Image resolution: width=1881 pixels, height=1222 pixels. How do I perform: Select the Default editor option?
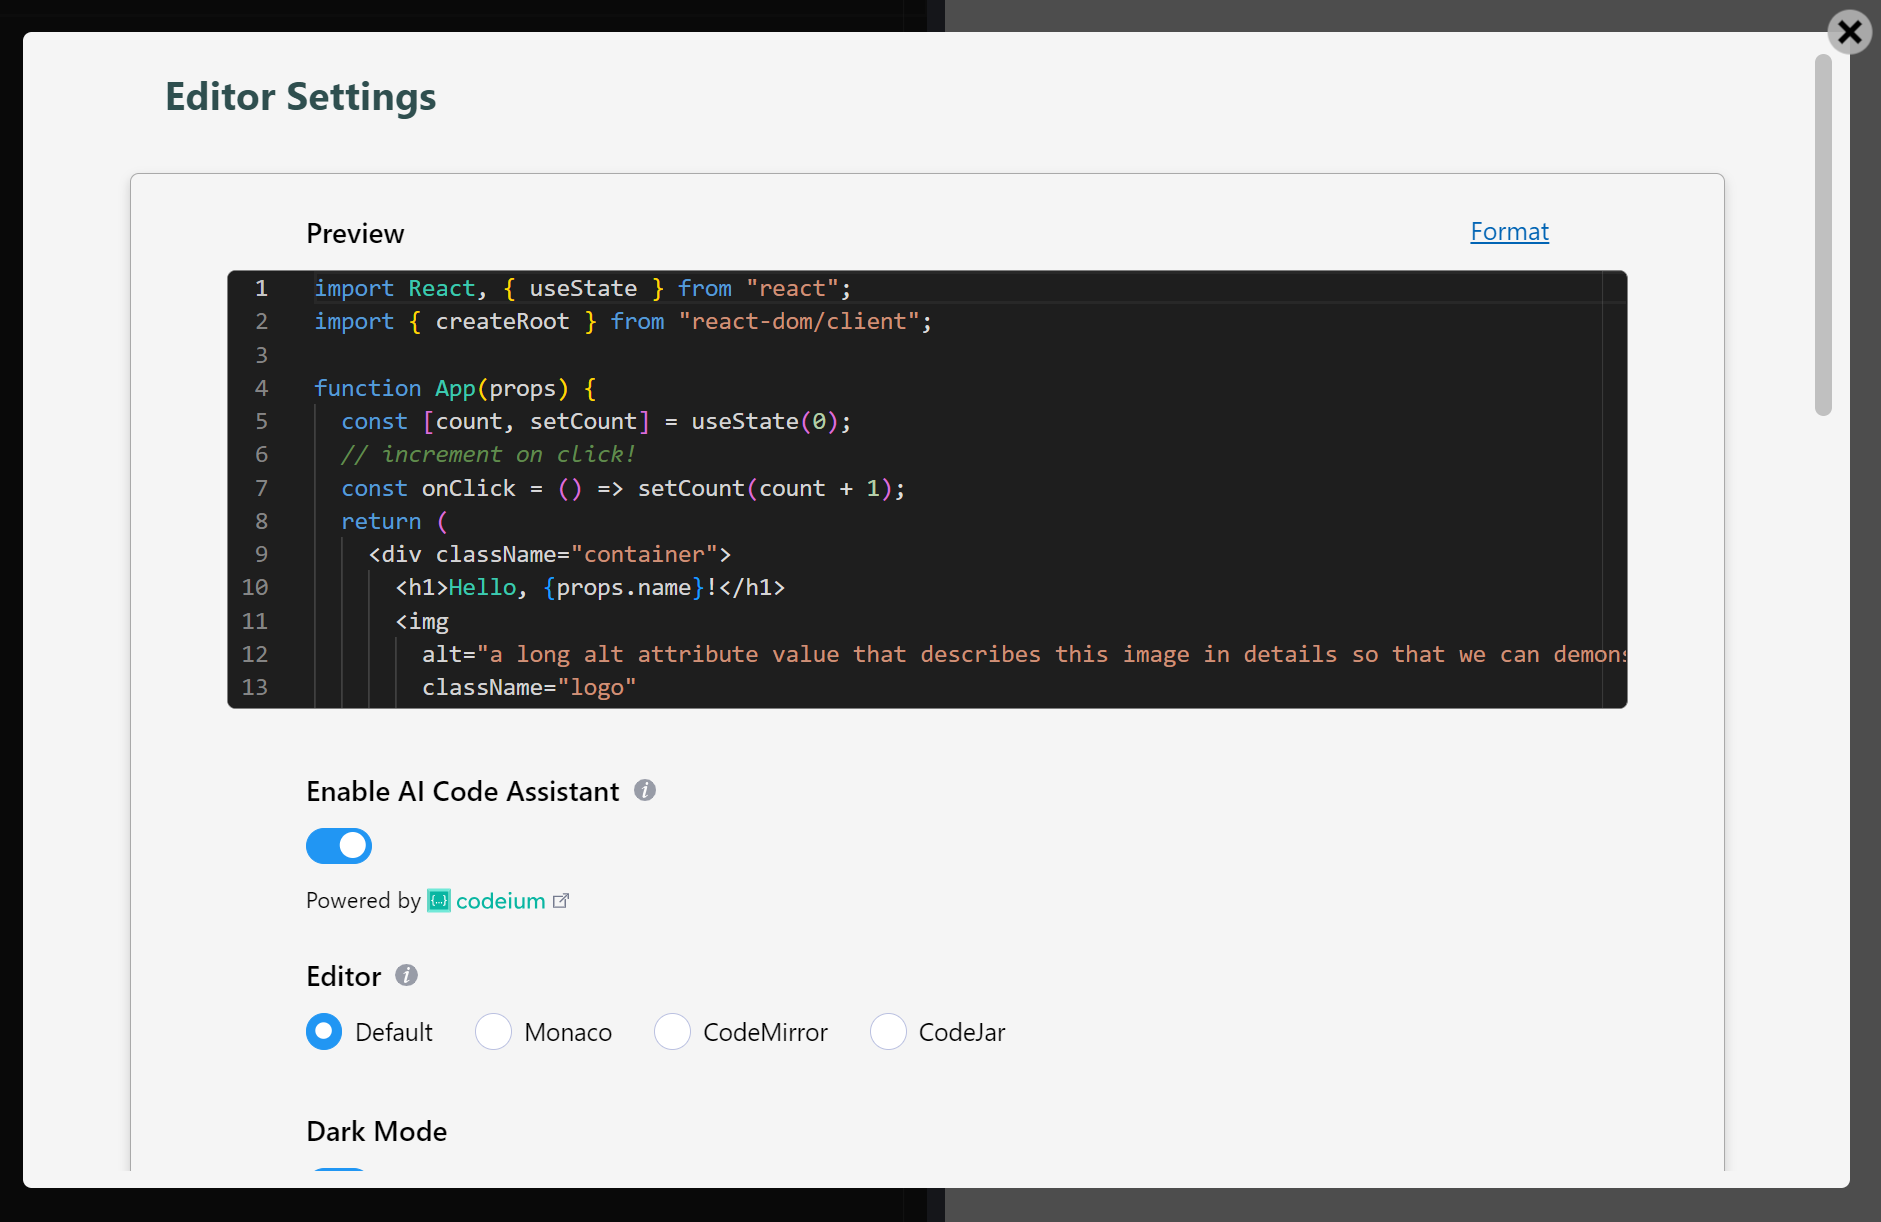[x=323, y=1031]
